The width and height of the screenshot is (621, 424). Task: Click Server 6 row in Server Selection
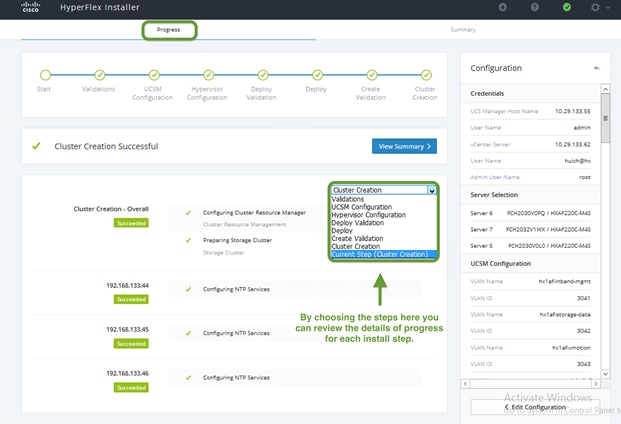tap(530, 213)
